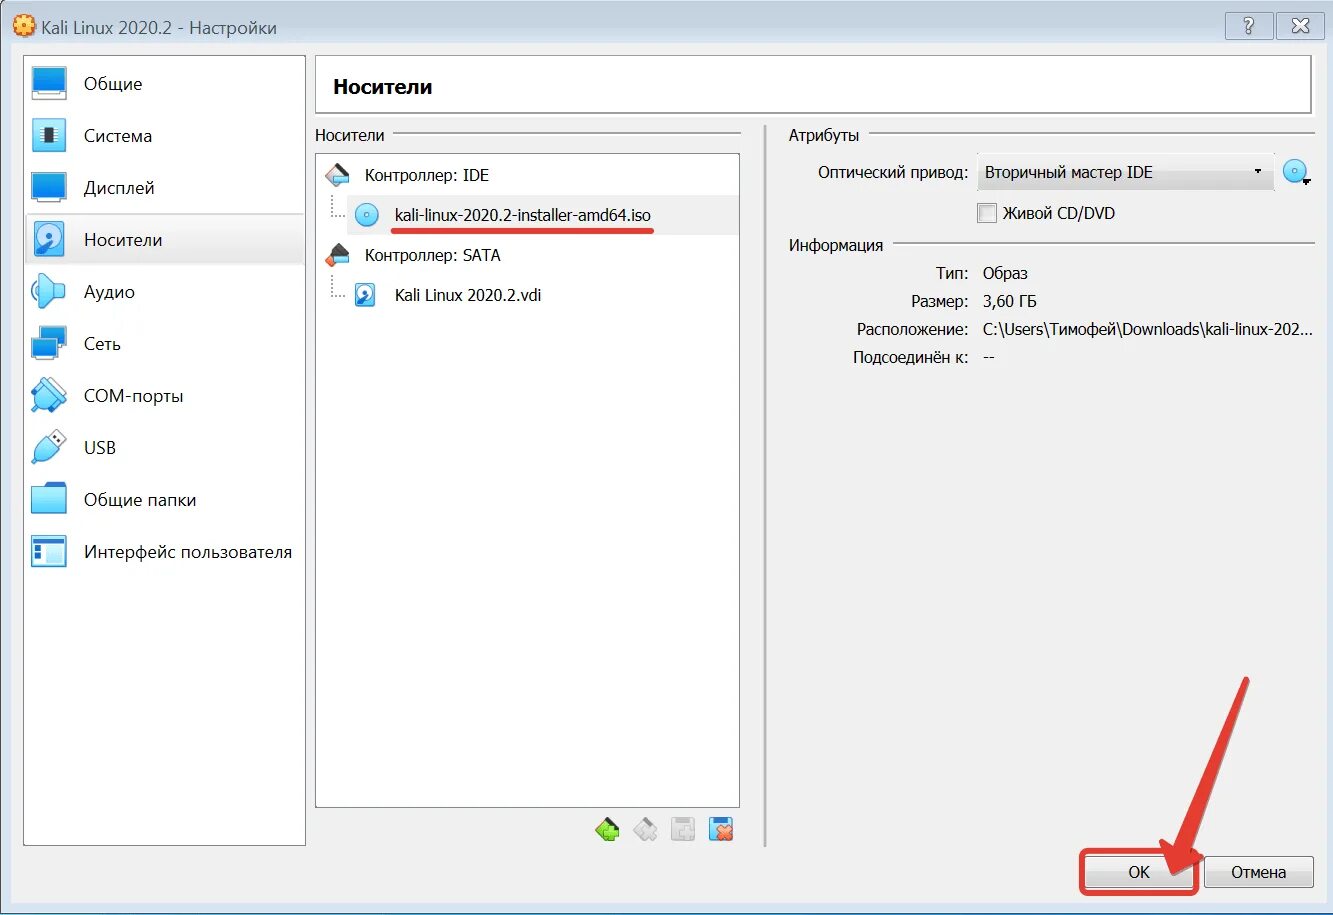Open the Общие settings category icon
Viewport: 1333px width, 915px height.
49,84
